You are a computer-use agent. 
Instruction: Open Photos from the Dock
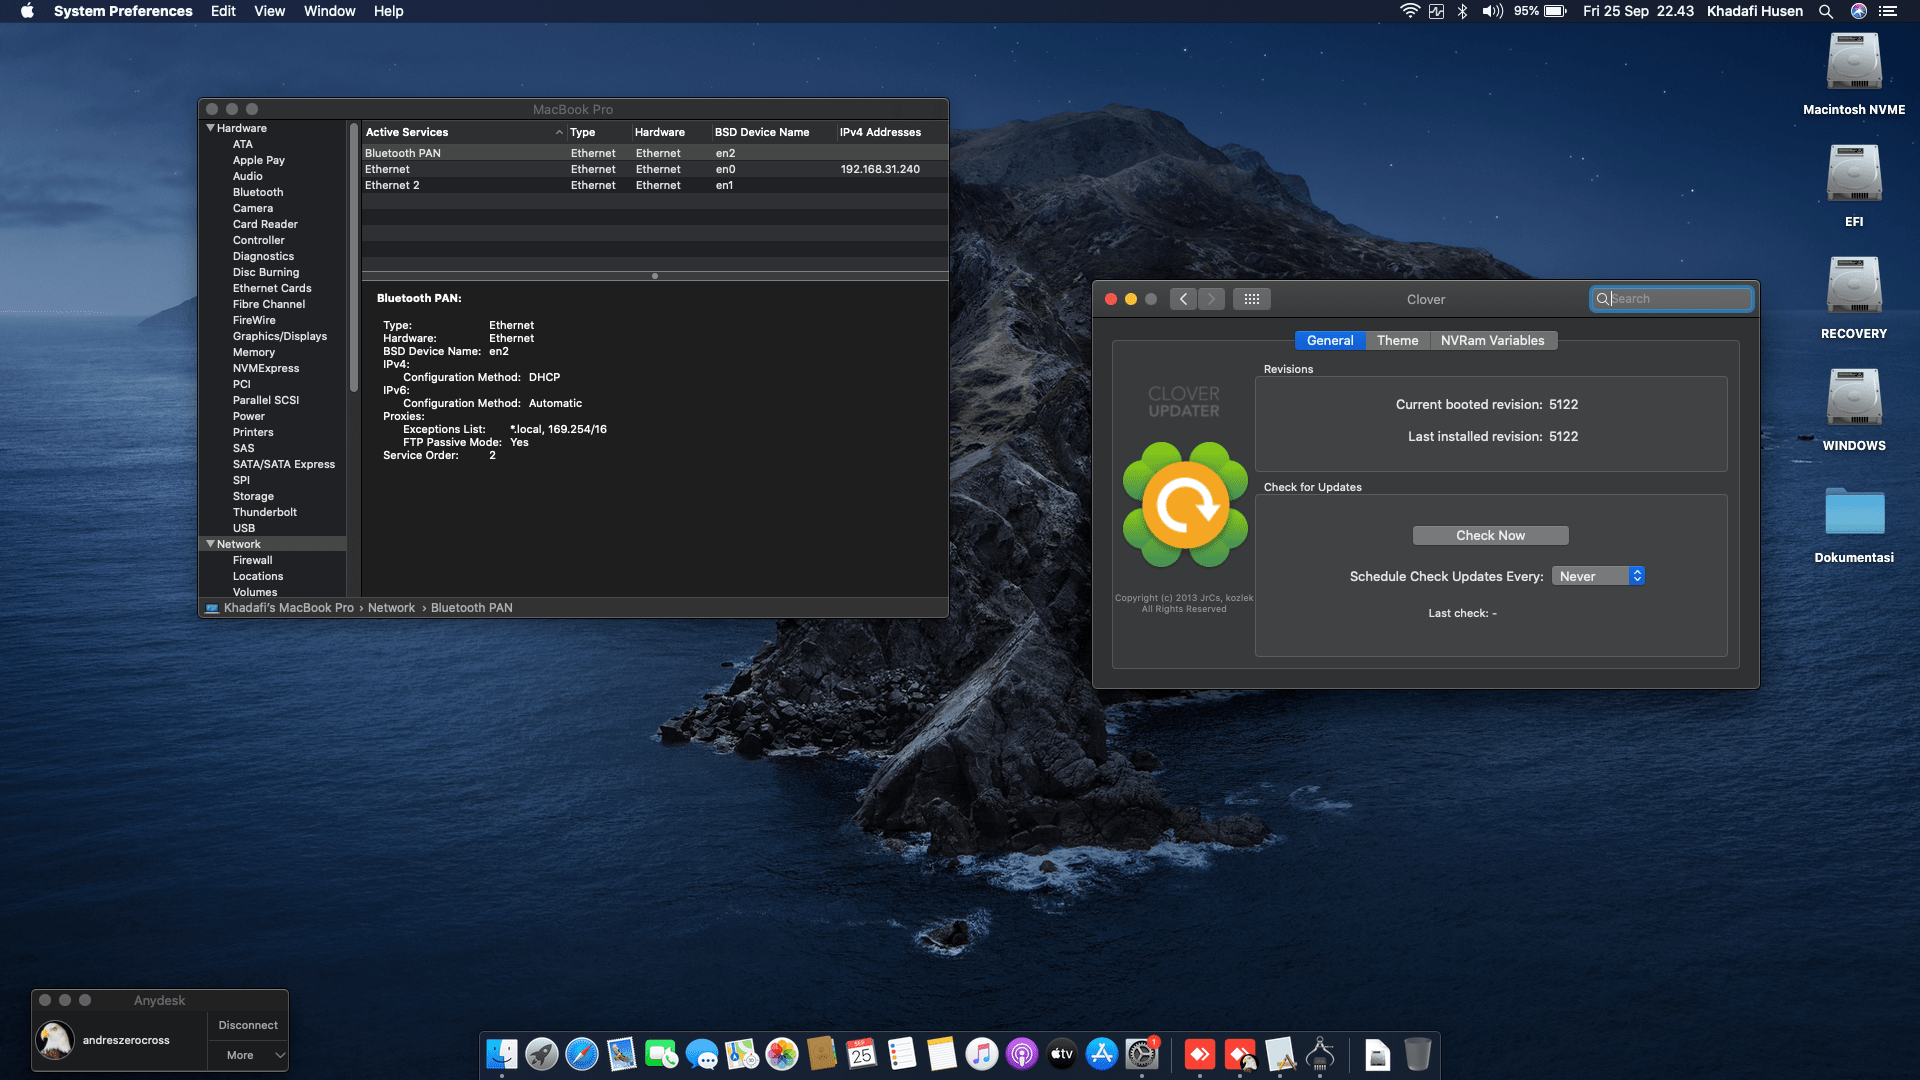click(x=782, y=1054)
